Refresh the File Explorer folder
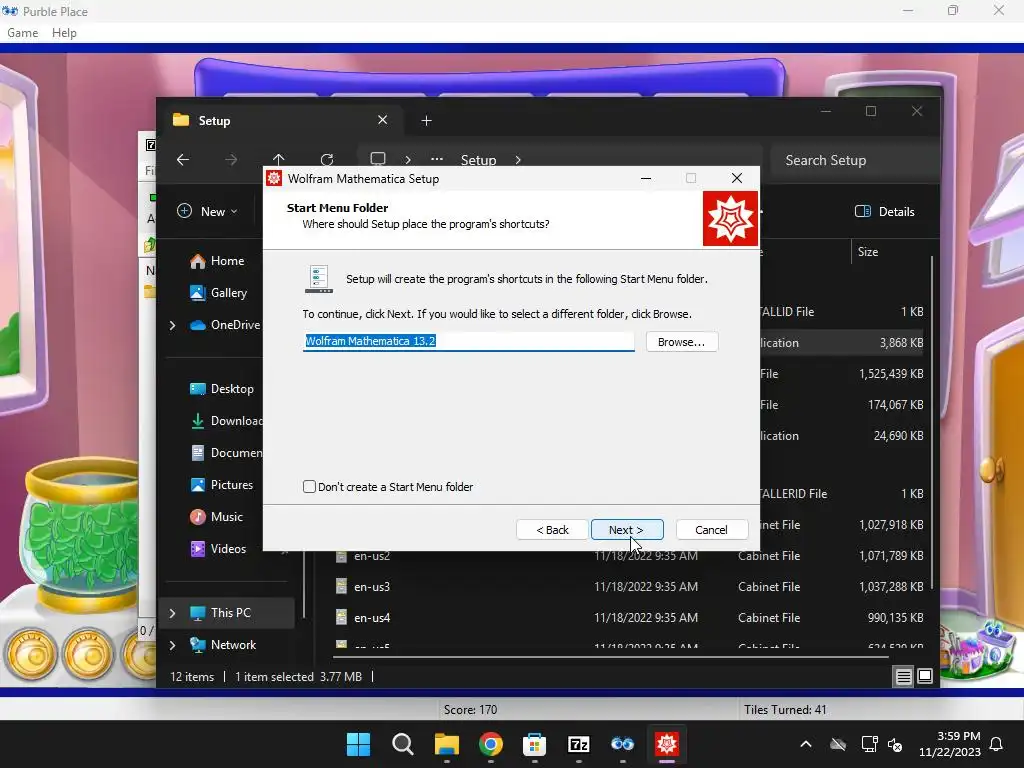1024x768 pixels. (327, 160)
